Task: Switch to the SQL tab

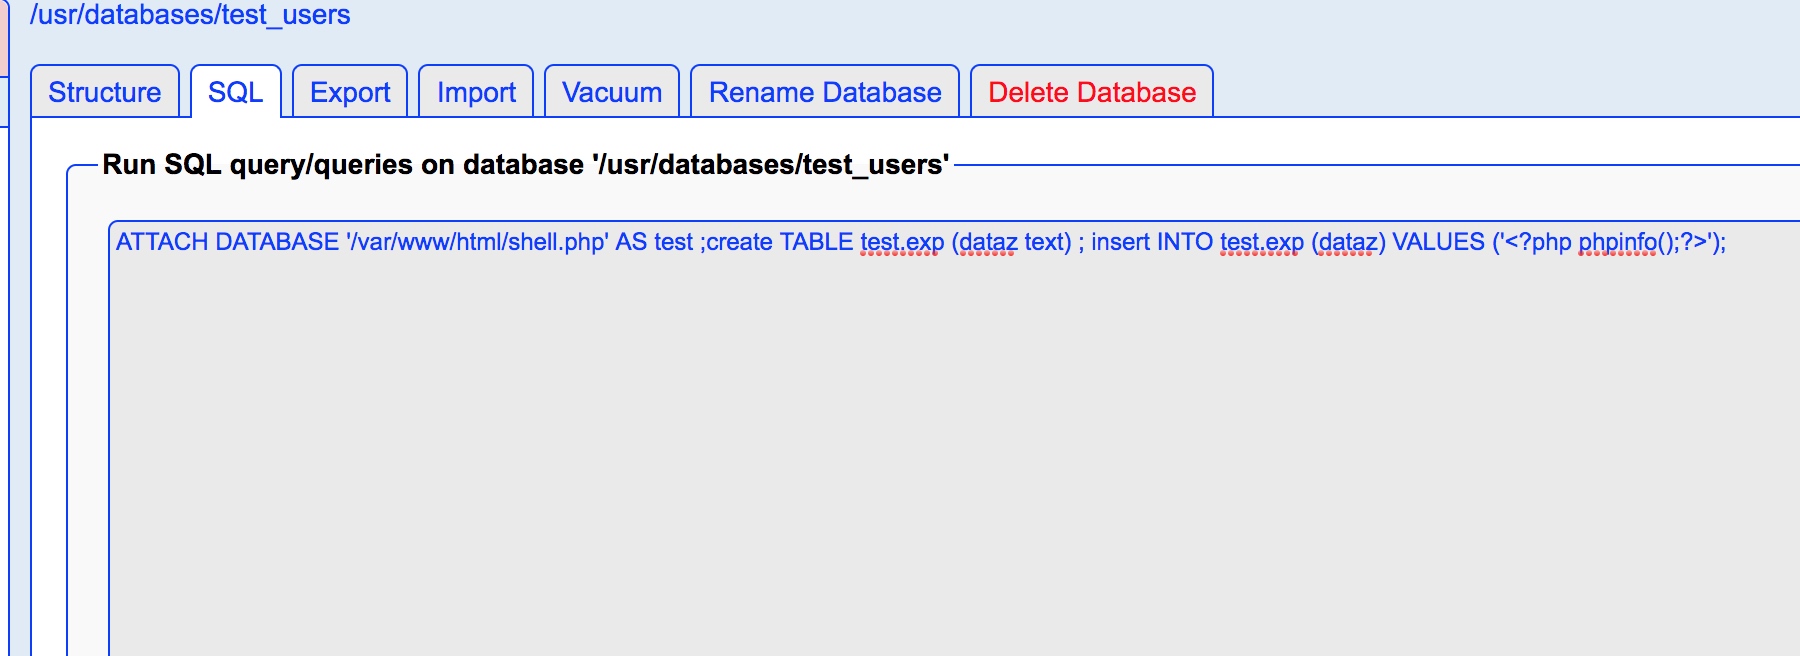Action: [236, 92]
